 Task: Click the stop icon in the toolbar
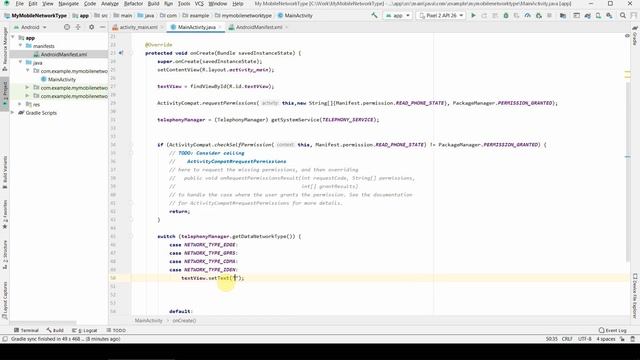click(x=549, y=16)
